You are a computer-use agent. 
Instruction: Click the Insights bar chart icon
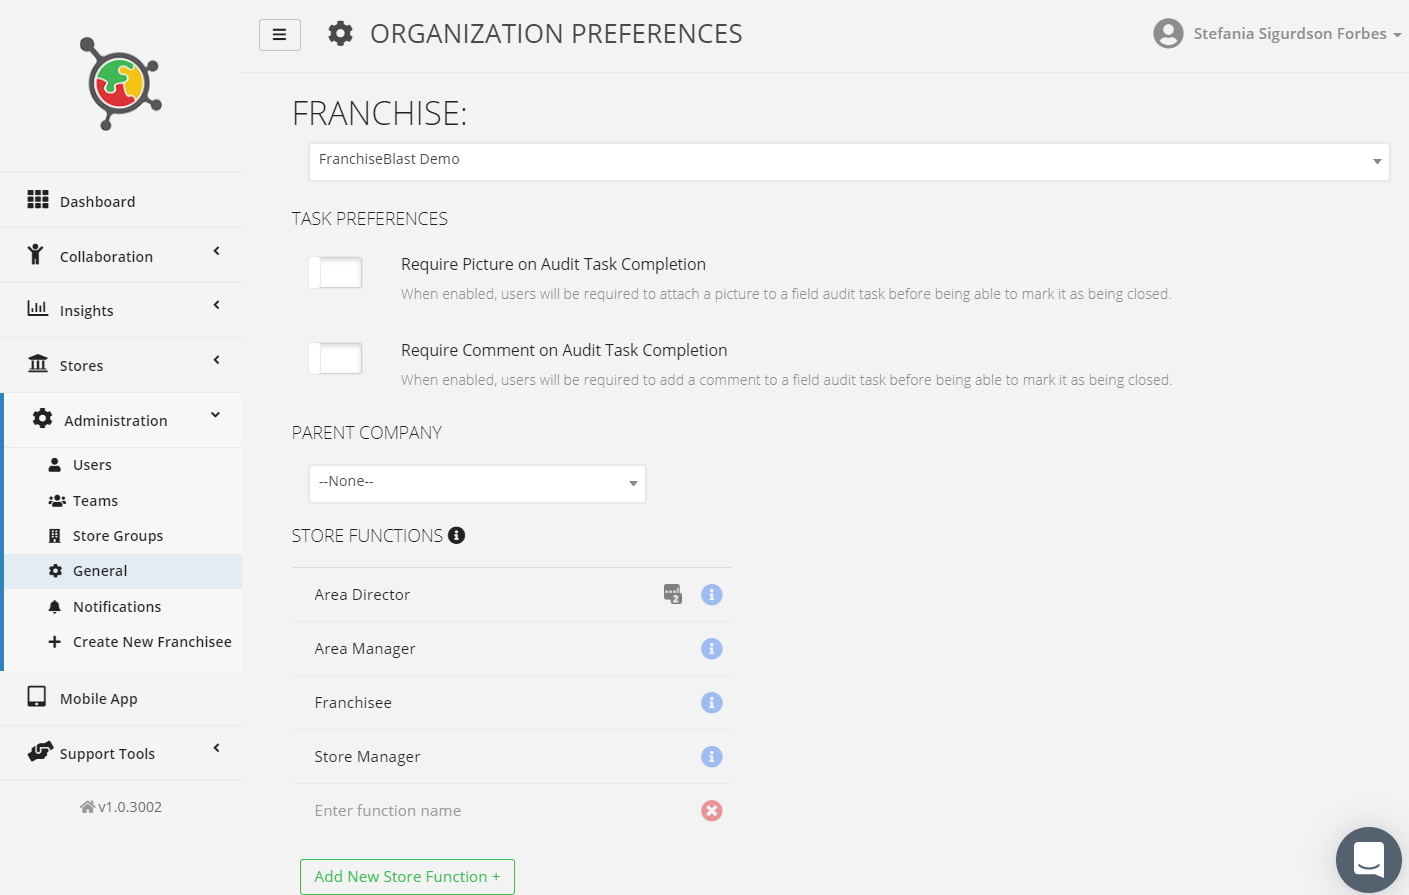point(37,308)
